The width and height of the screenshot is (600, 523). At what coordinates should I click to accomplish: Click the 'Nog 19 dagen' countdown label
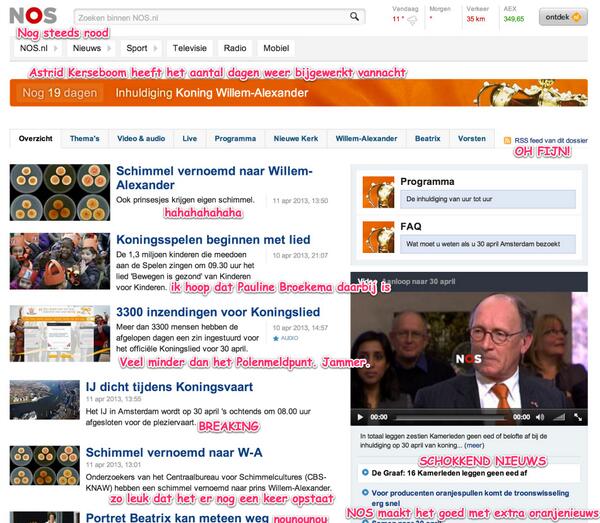click(60, 93)
